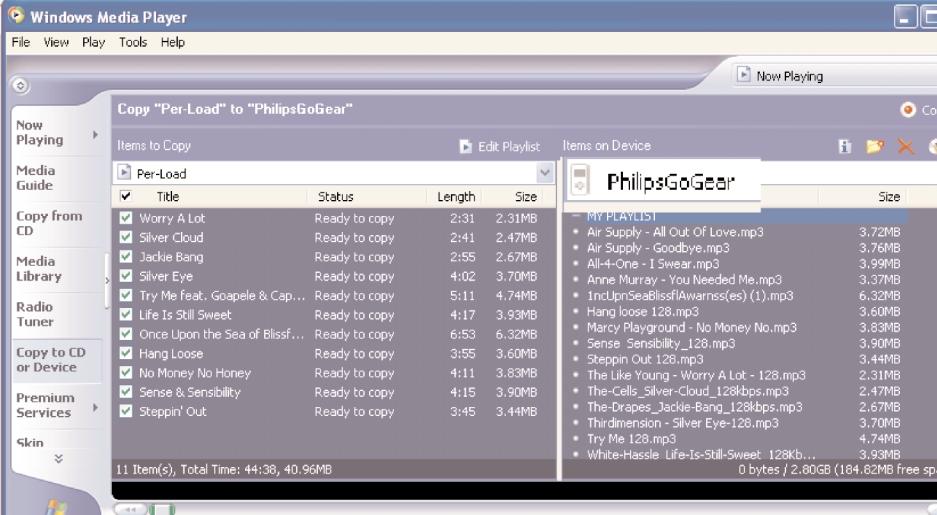
Task: Select Hang loose 128.mp3 on device
Action: coord(642,311)
